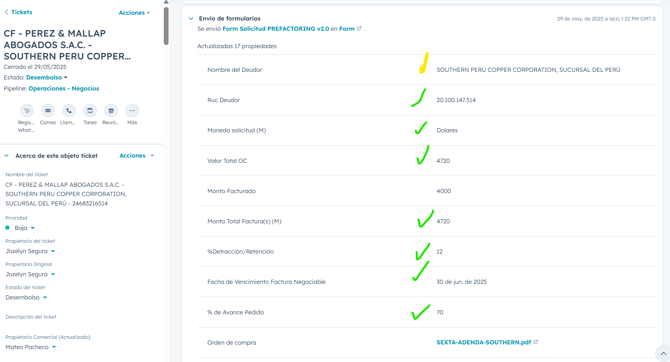The height and width of the screenshot is (362, 670).
Task: Click Nombre del Deudor label
Action: pos(235,70)
